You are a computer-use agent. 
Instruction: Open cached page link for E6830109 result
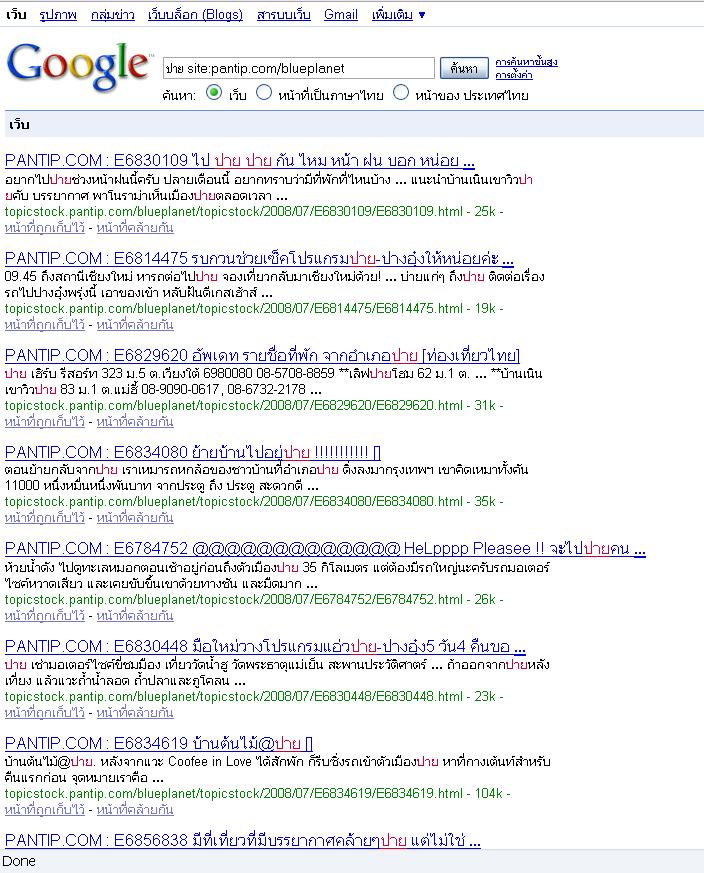click(x=45, y=228)
